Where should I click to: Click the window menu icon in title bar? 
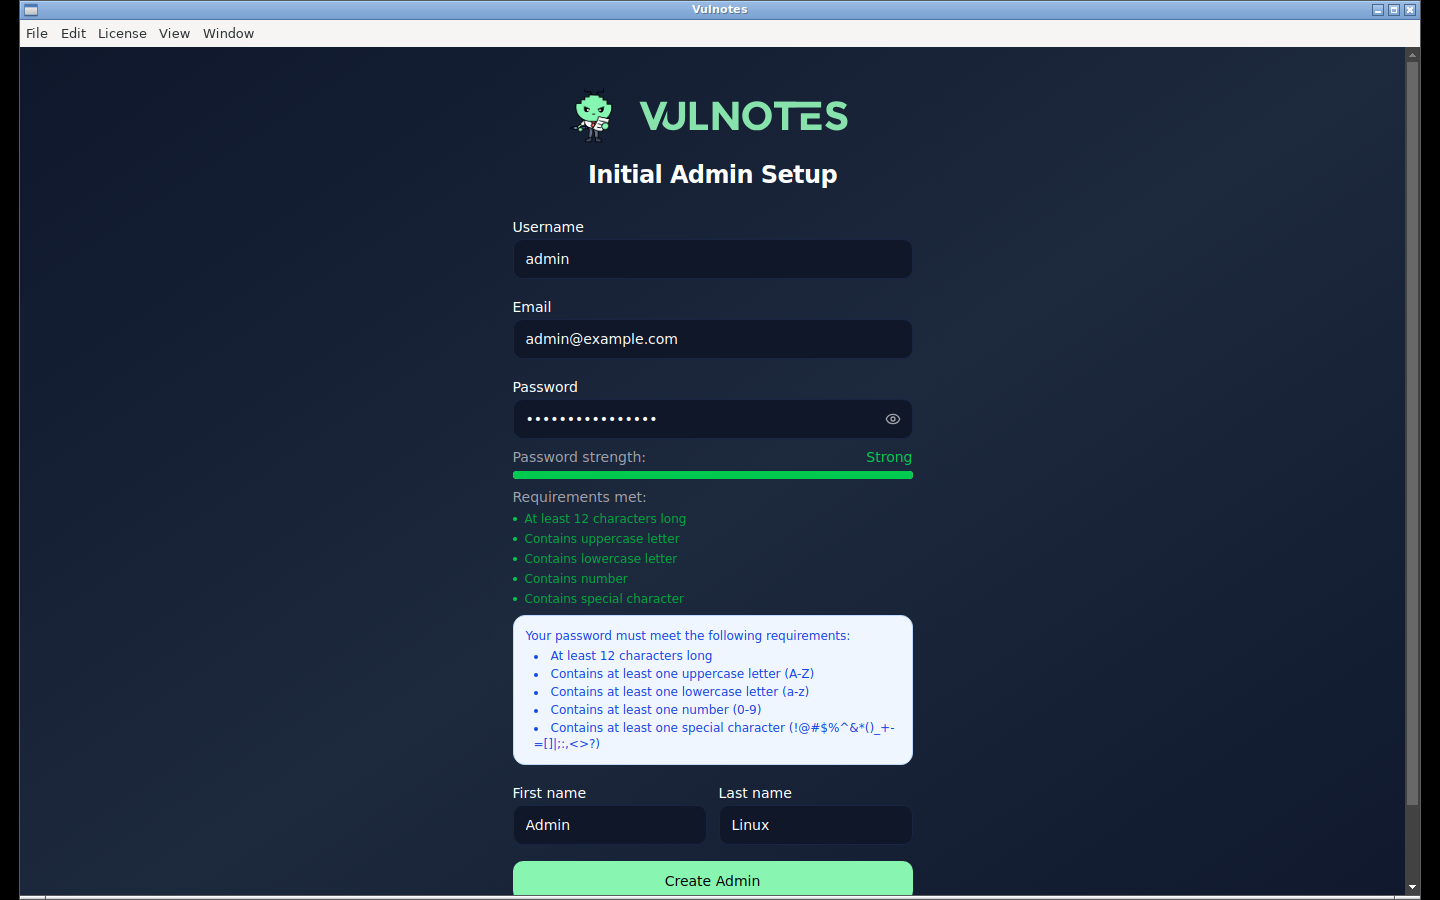31,10
